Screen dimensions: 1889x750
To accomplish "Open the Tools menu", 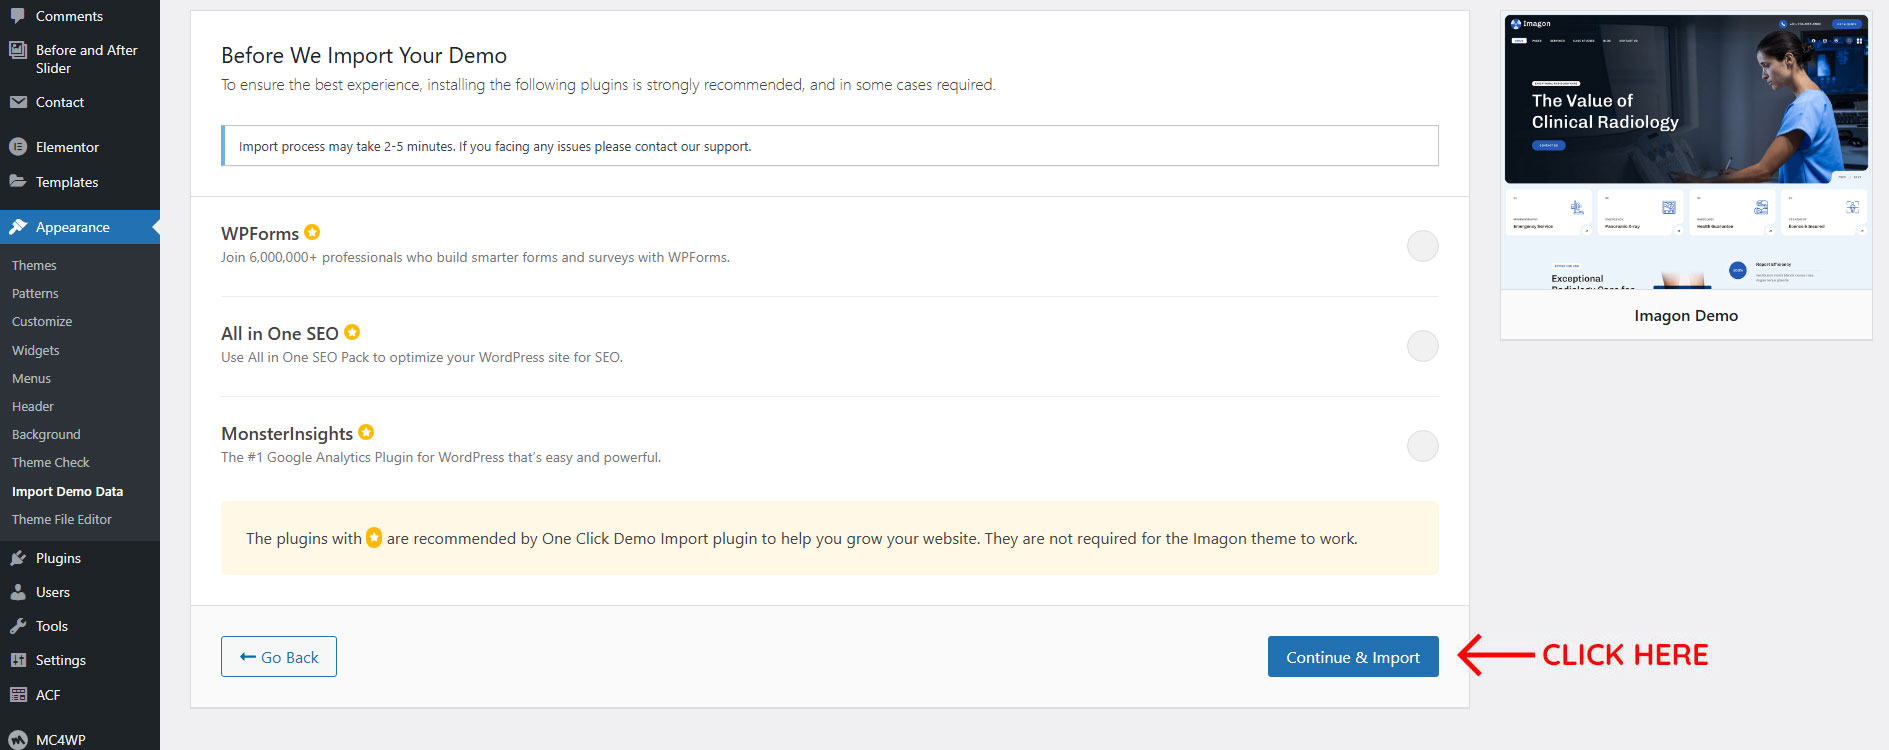I will click(80, 626).
